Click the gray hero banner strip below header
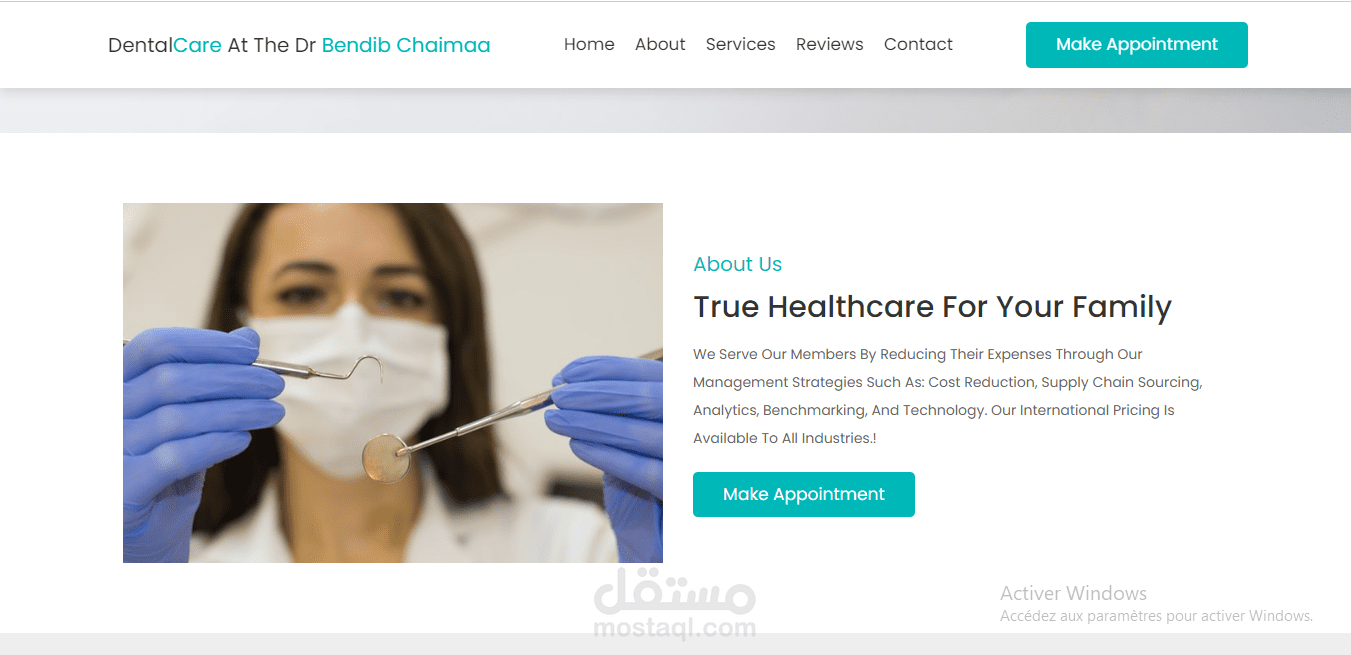The image size is (1351, 655). 675,110
